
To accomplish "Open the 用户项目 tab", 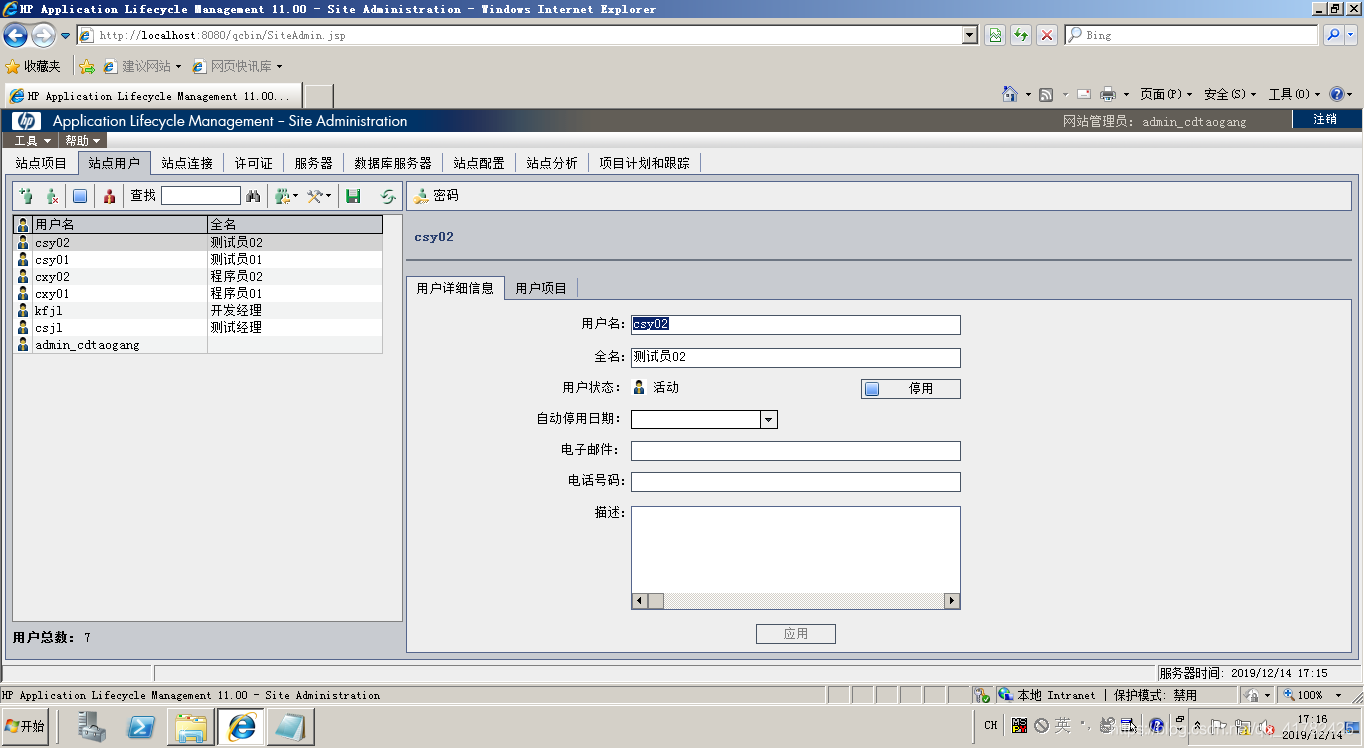I will click(x=541, y=288).
